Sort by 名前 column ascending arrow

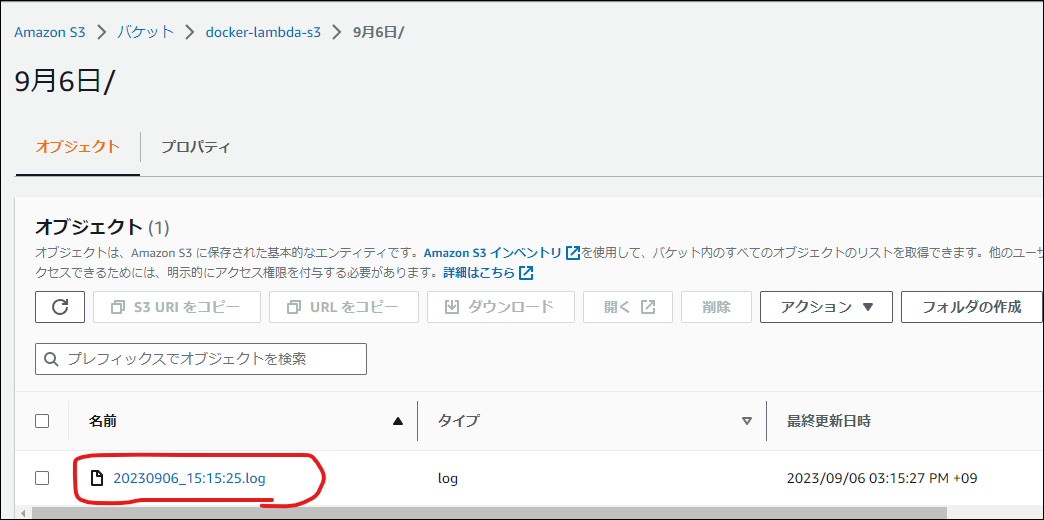click(398, 421)
